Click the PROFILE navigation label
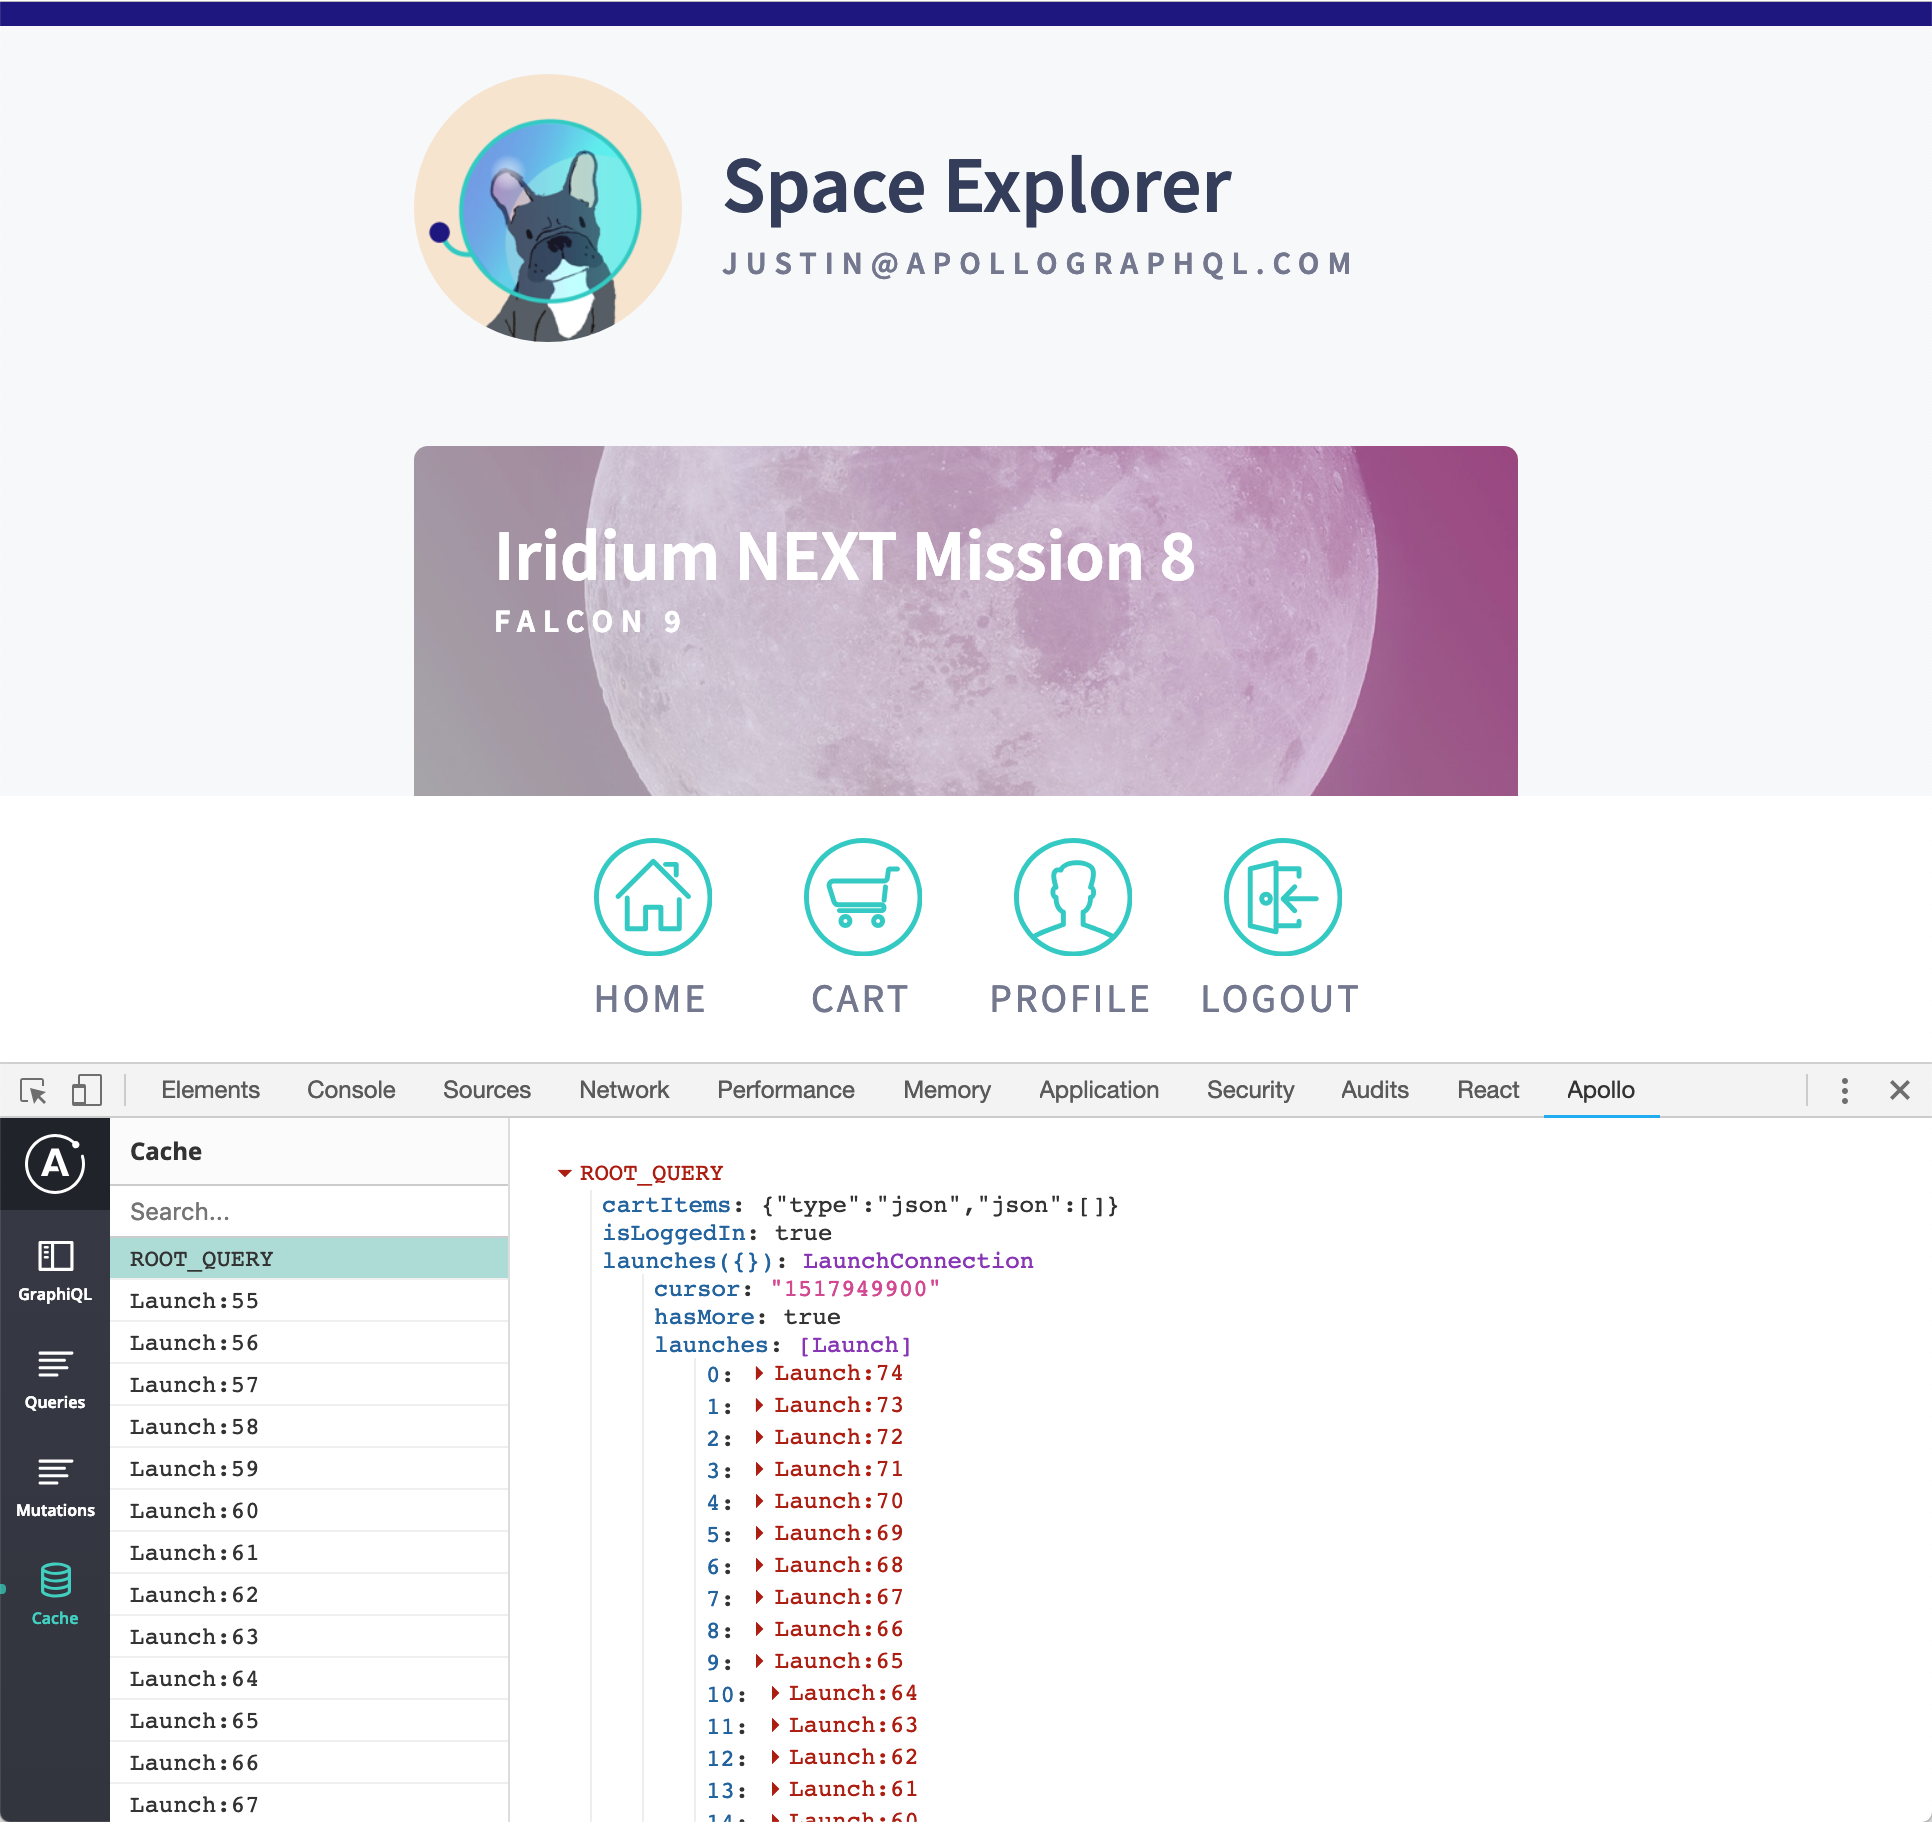Viewport: 1932px width, 1822px height. click(x=1070, y=998)
